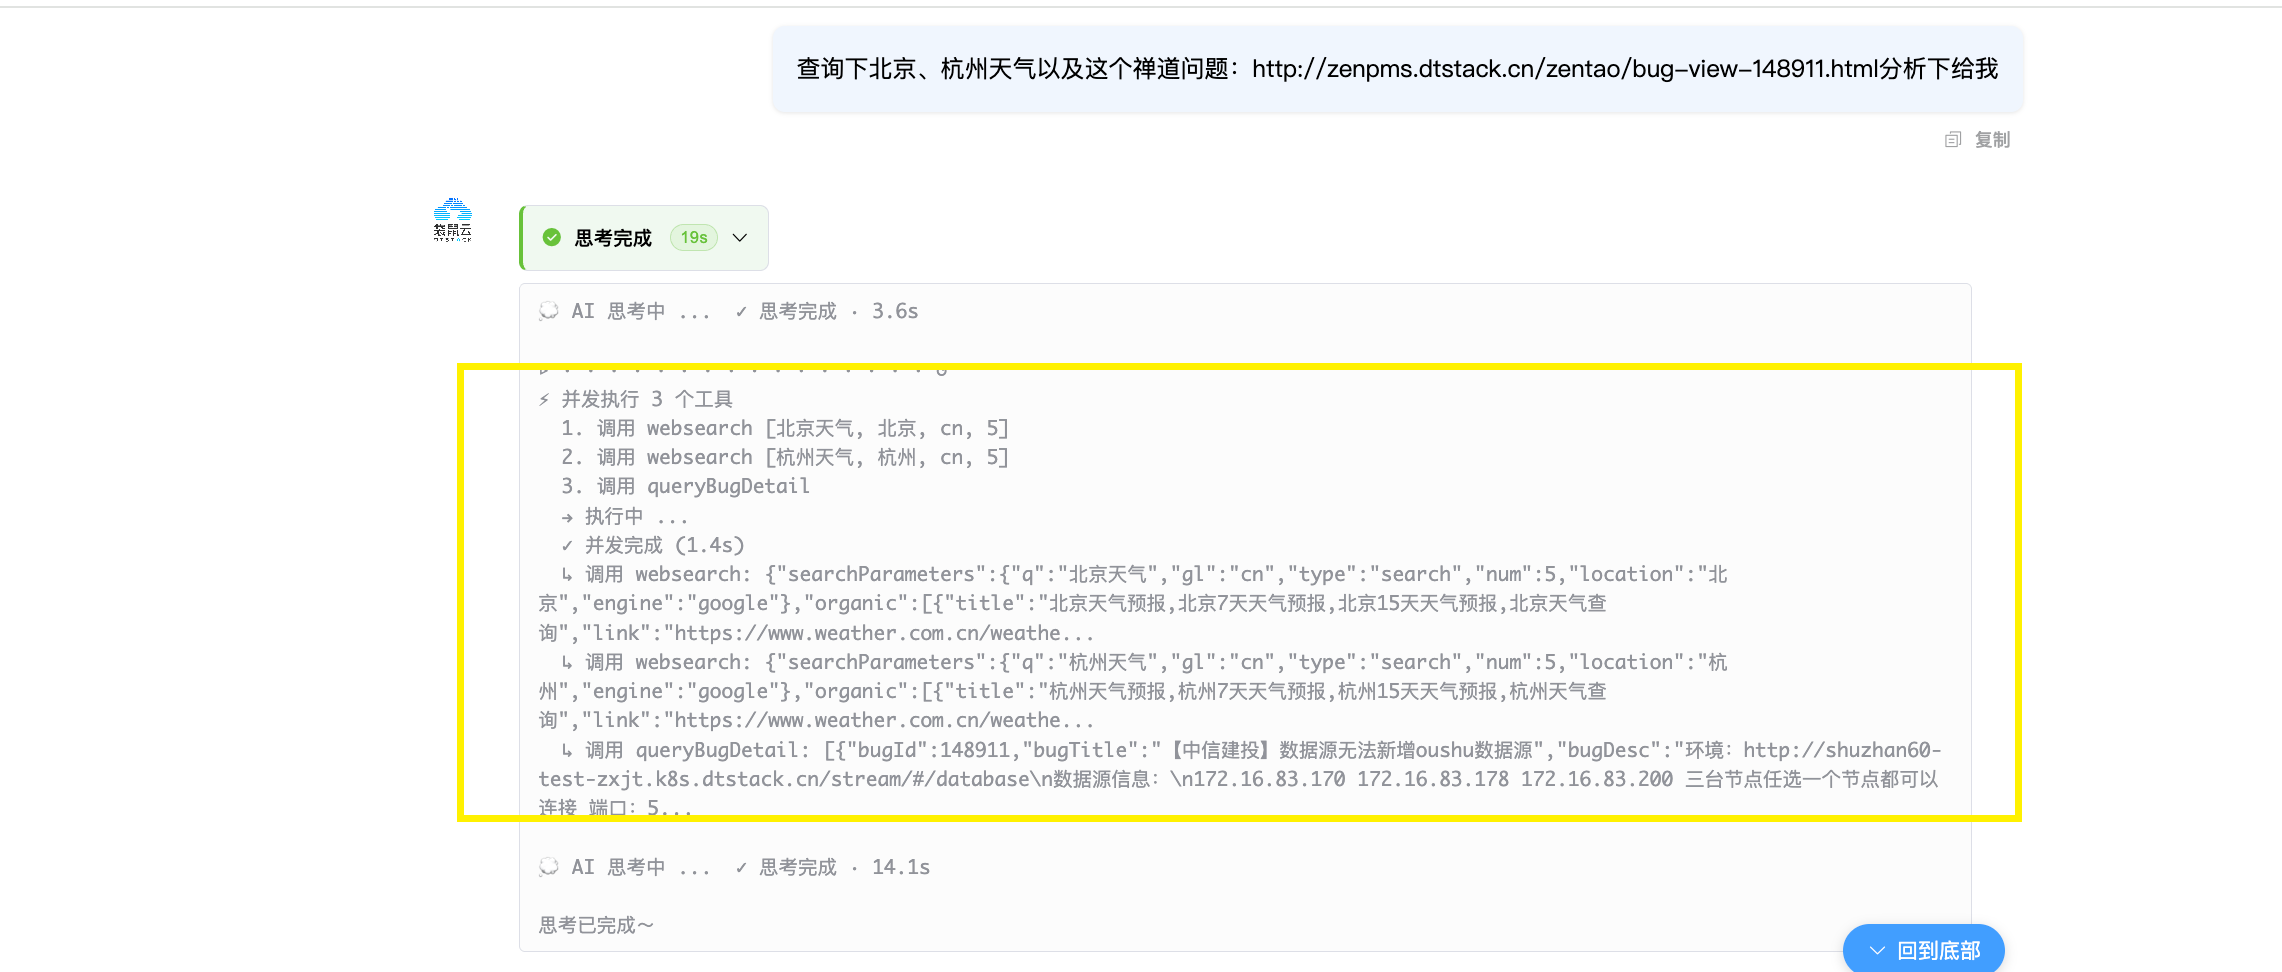
Task: Expand the 思考完成 chevron dropdown
Action: coord(740,238)
